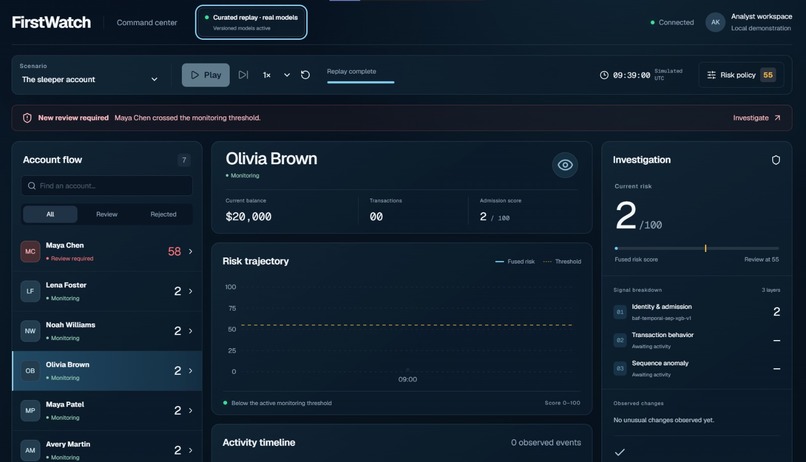This screenshot has width=806, height=462.
Task: Select the All filter tab
Action: (x=50, y=214)
